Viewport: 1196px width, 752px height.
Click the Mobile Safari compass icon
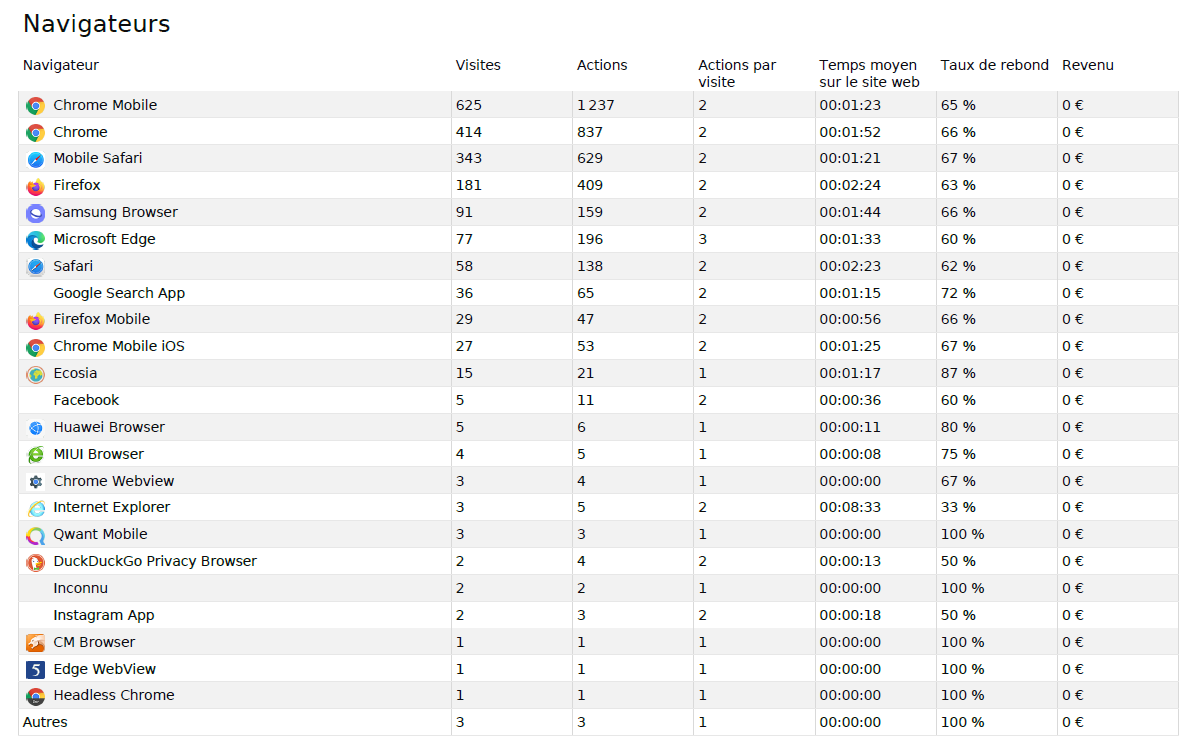tap(35, 159)
